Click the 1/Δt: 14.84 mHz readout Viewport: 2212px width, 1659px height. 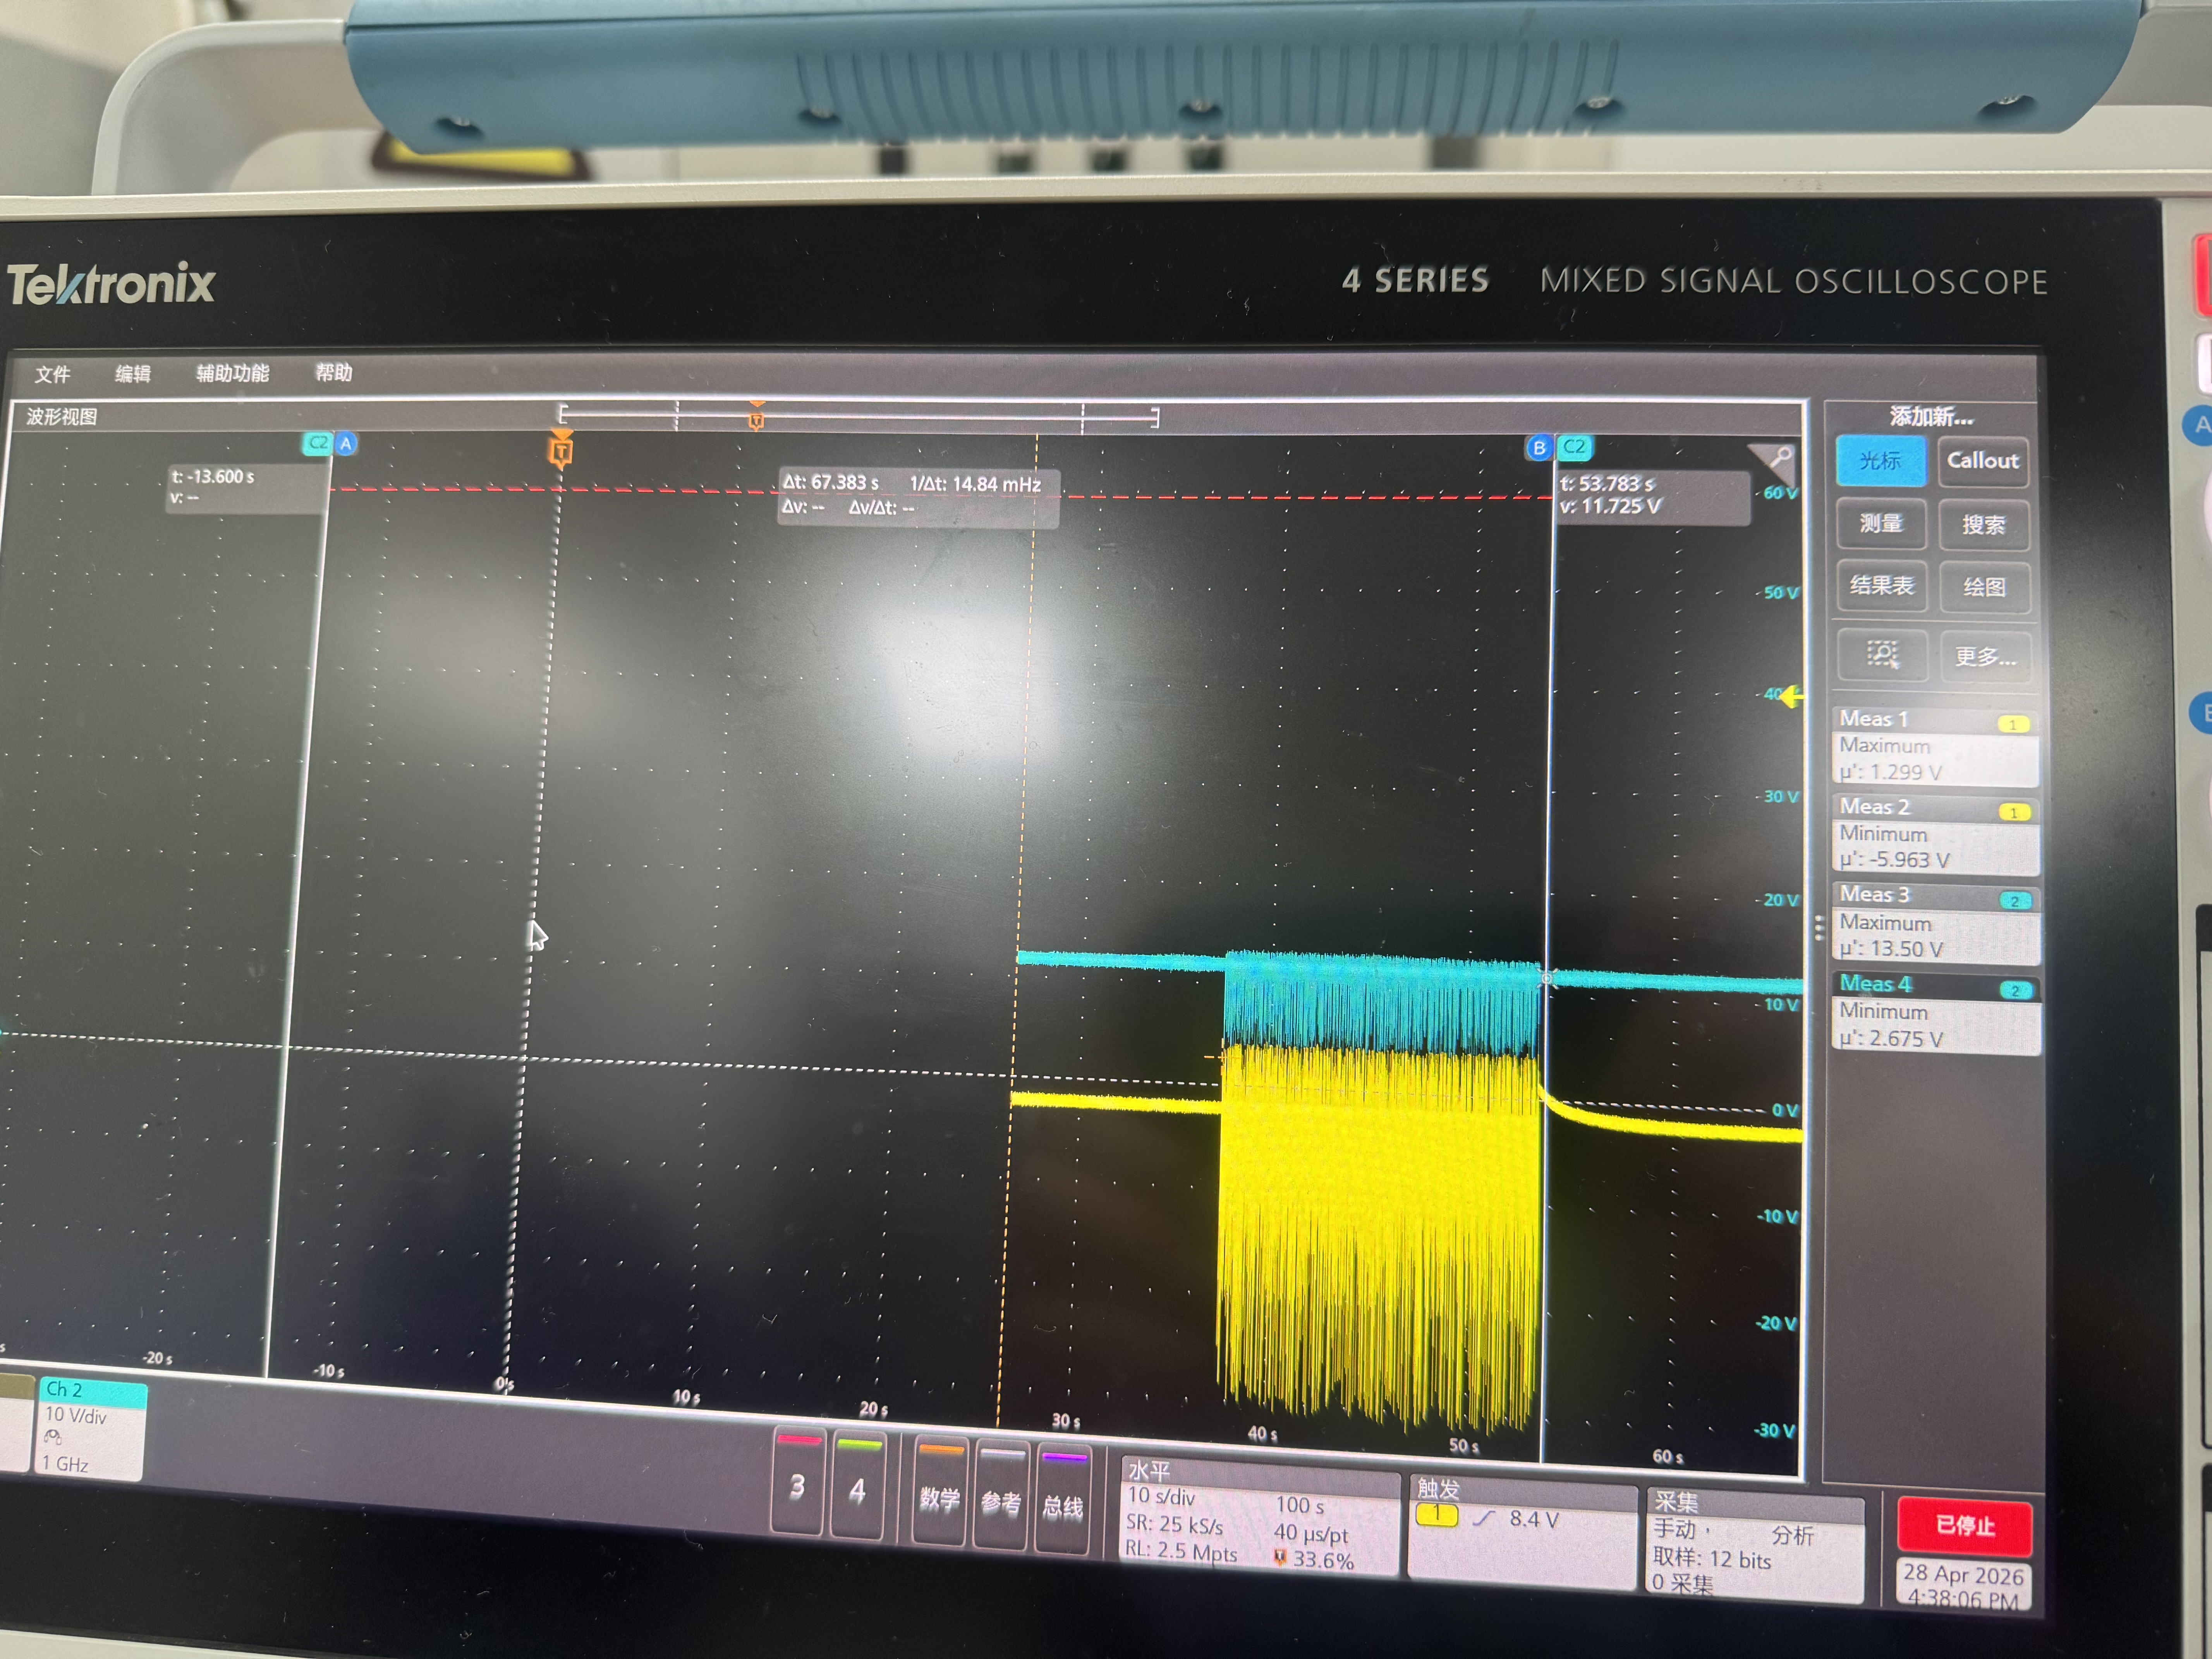[975, 484]
